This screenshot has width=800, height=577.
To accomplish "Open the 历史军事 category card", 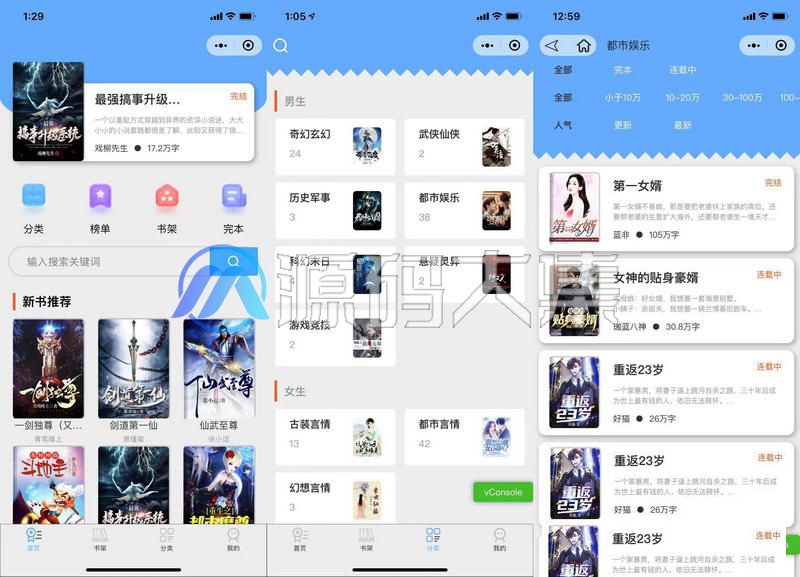I will pyautogui.click(x=335, y=210).
